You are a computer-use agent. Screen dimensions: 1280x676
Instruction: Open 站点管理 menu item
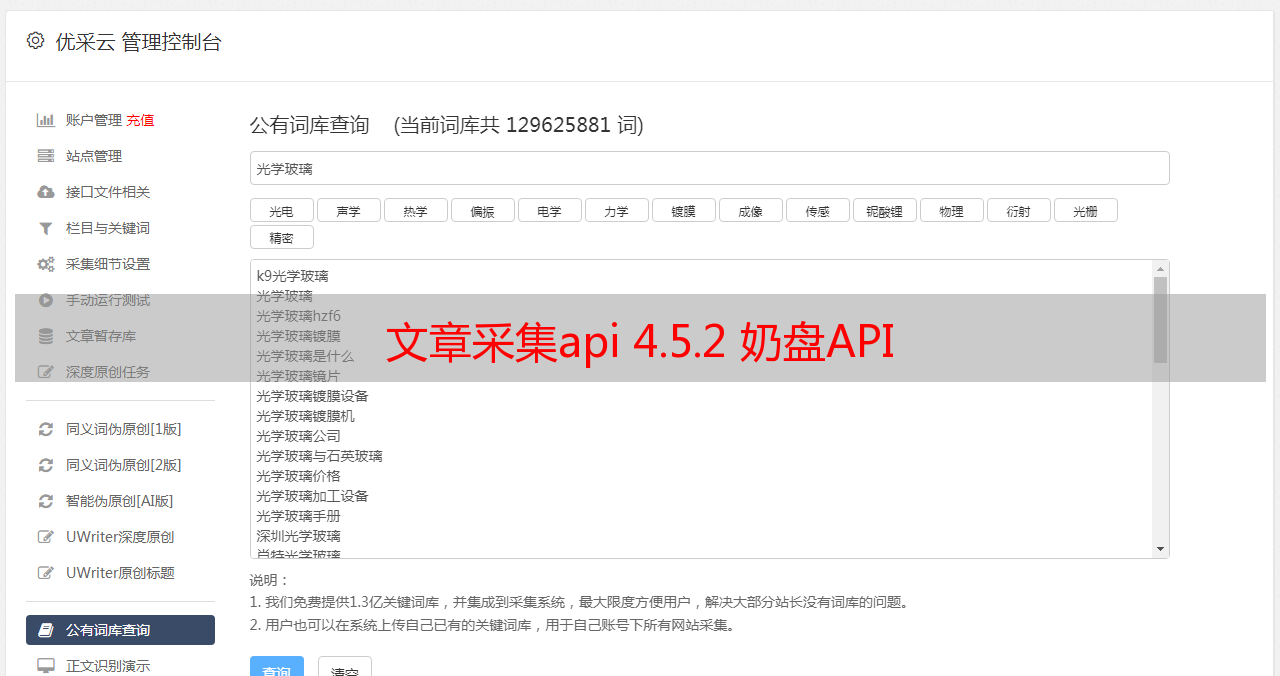click(x=94, y=156)
